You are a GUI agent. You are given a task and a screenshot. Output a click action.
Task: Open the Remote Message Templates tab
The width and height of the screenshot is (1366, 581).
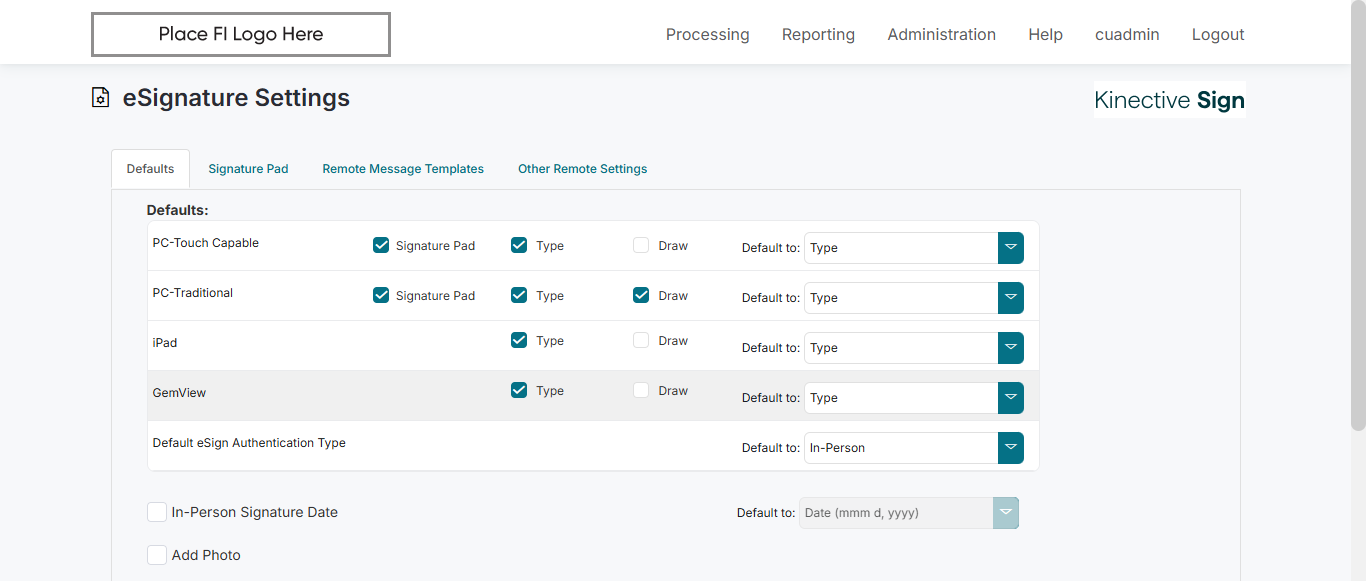403,169
